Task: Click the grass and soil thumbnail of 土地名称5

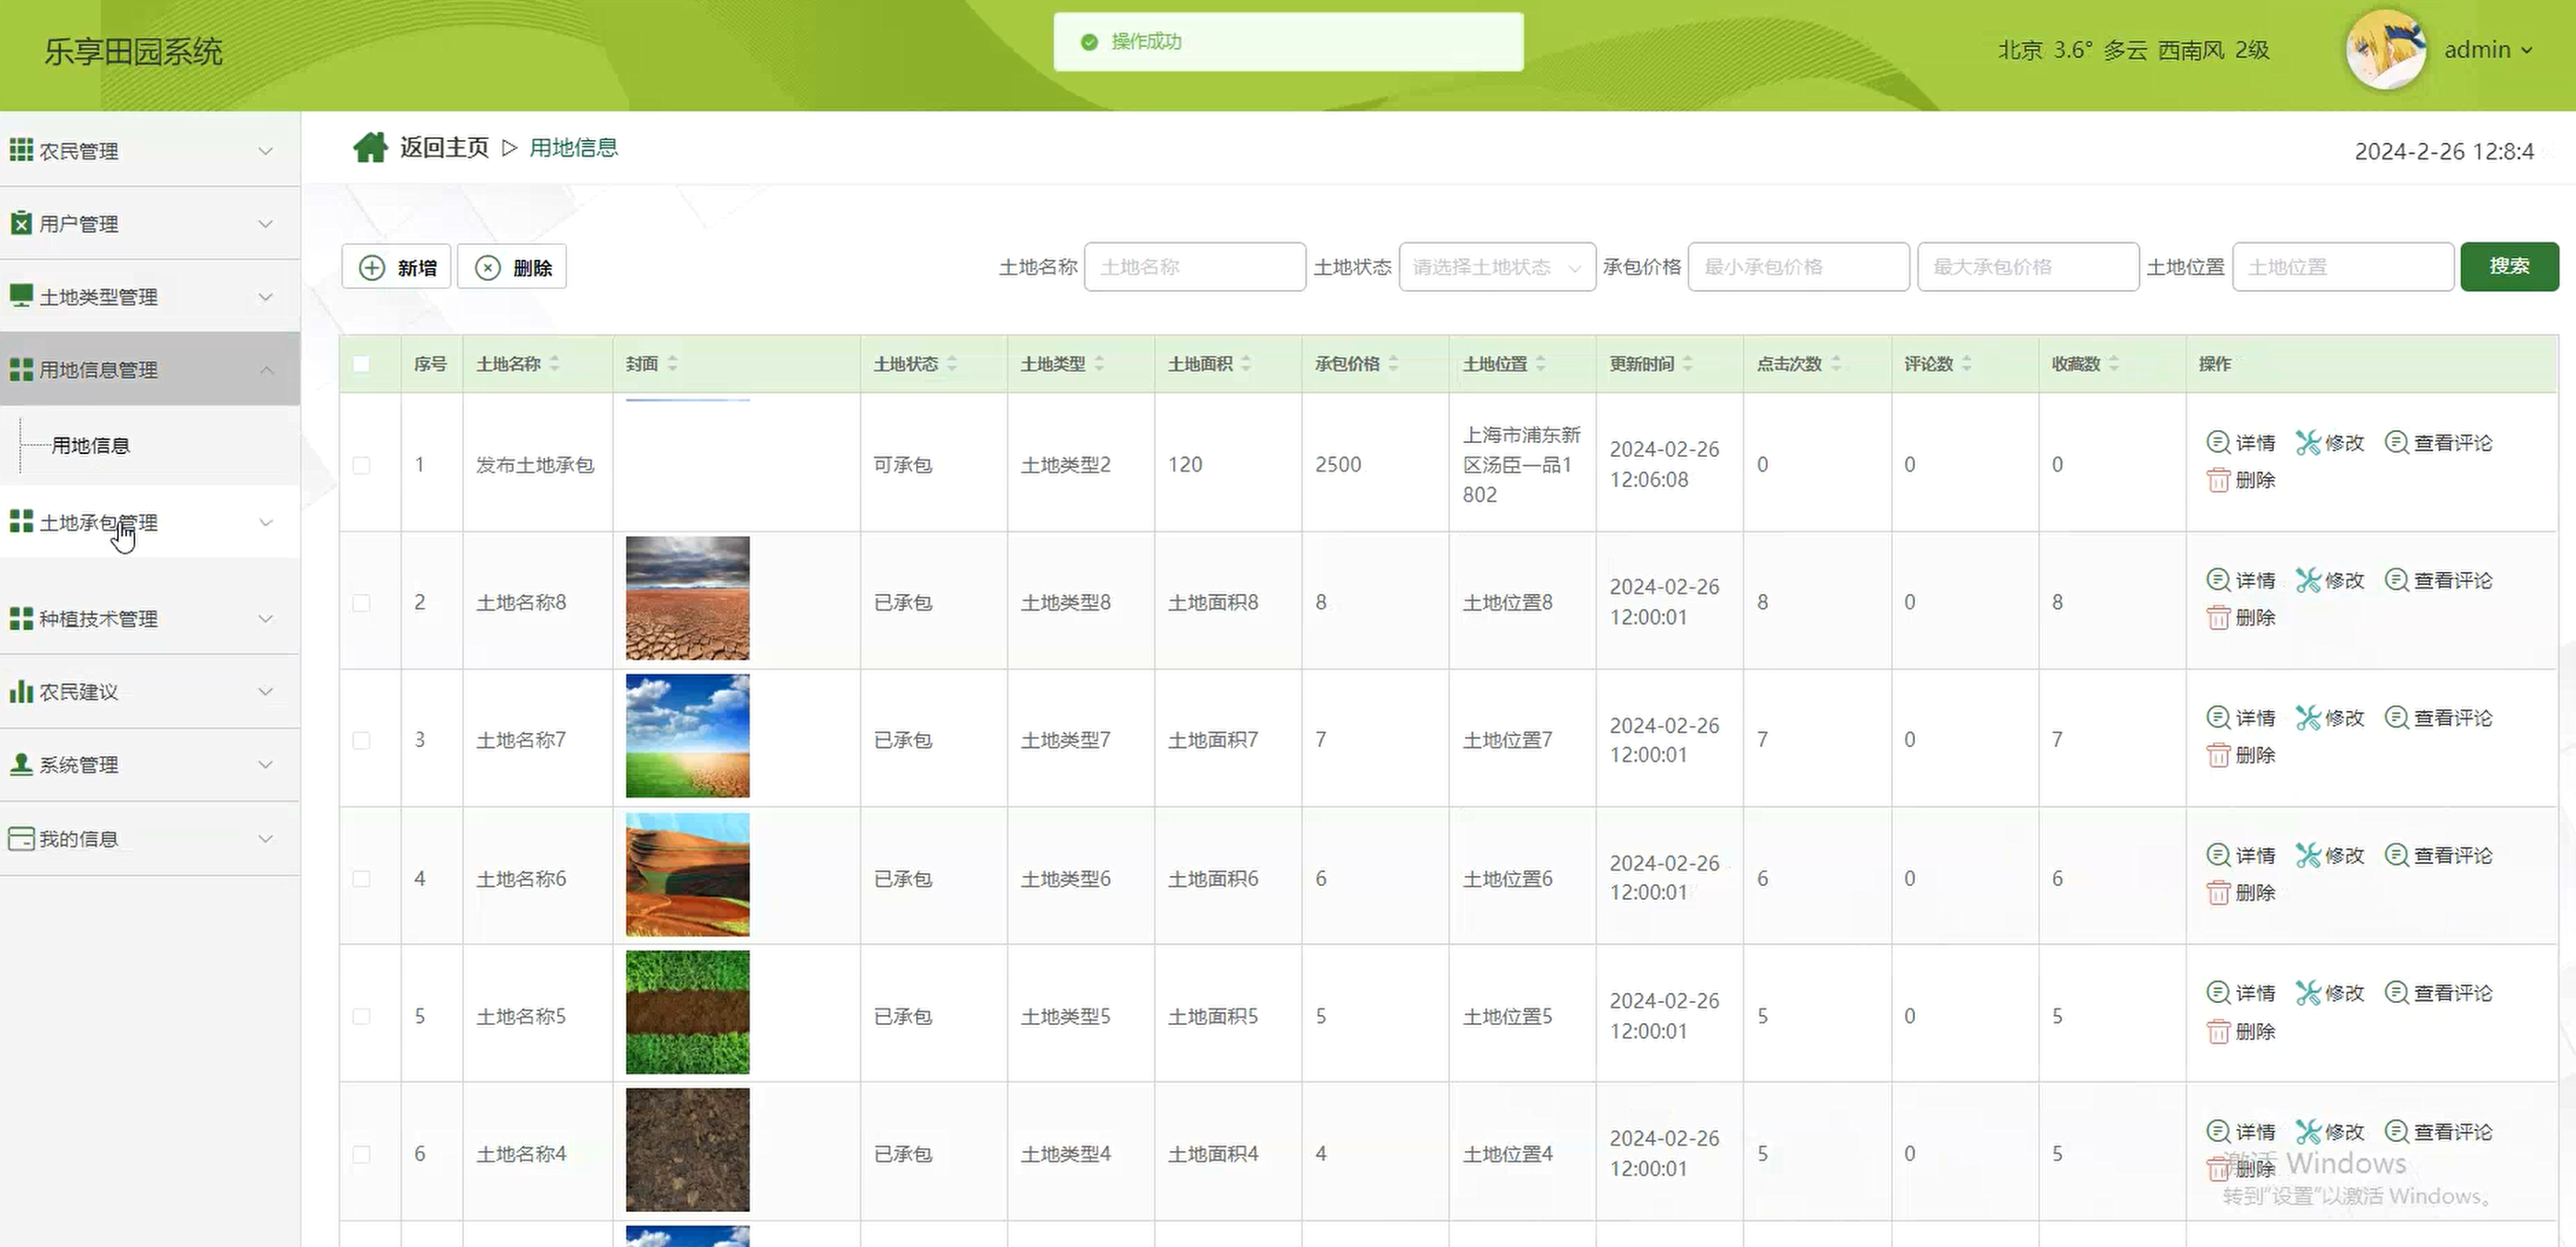Action: tap(687, 1012)
